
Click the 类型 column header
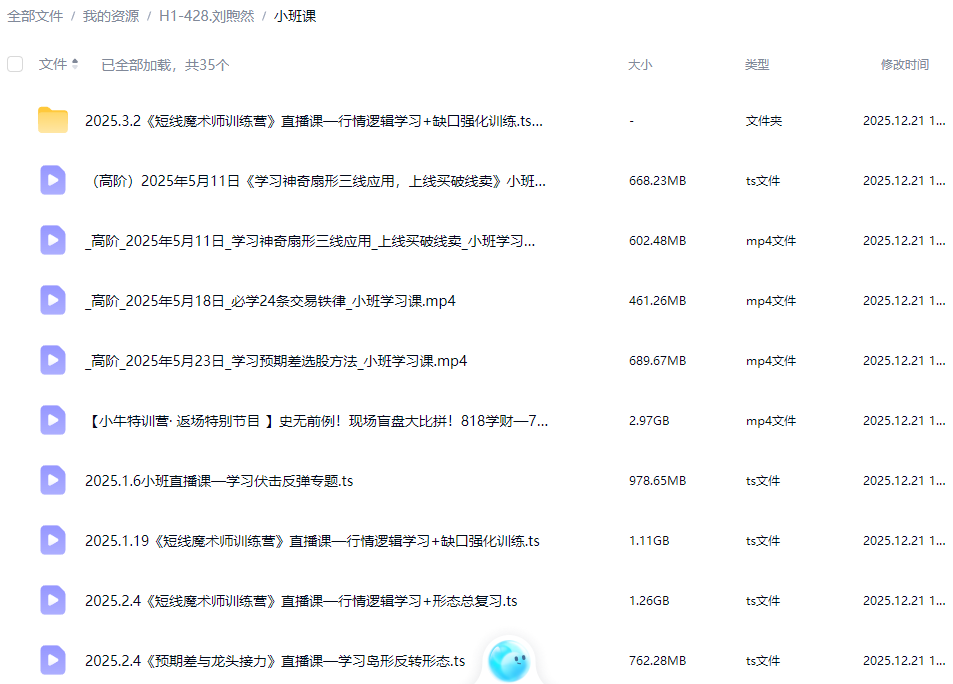[x=756, y=64]
